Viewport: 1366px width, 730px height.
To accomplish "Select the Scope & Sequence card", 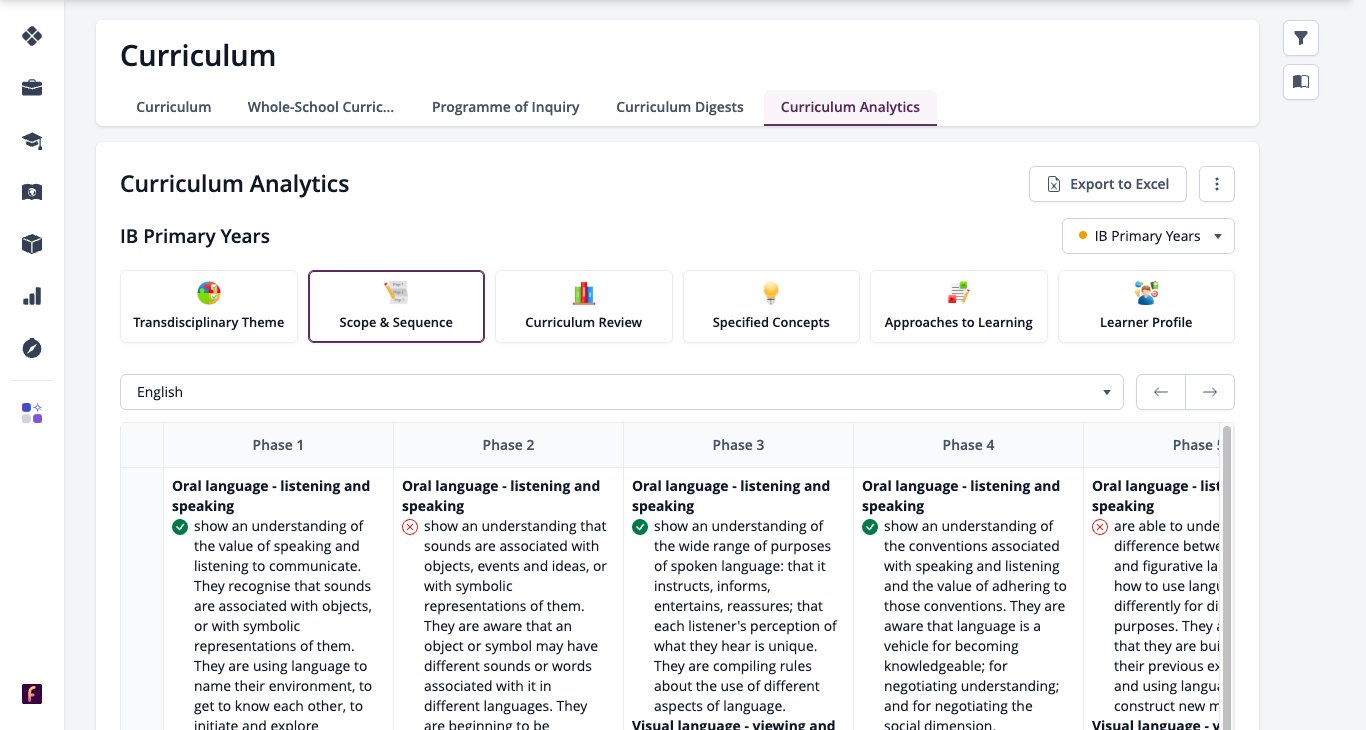I will point(396,307).
